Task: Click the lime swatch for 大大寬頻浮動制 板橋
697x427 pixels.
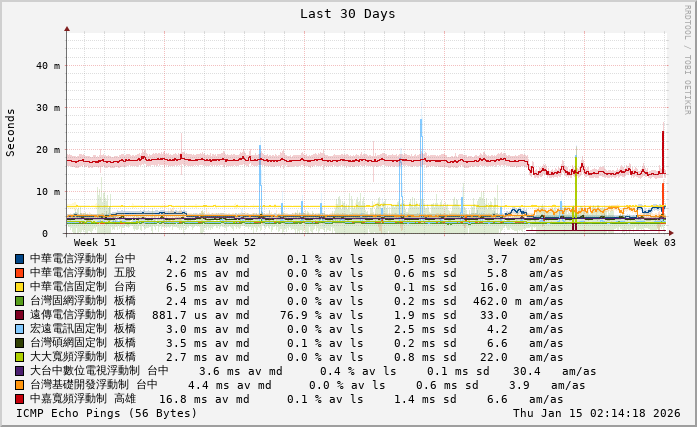Action: click(x=19, y=357)
